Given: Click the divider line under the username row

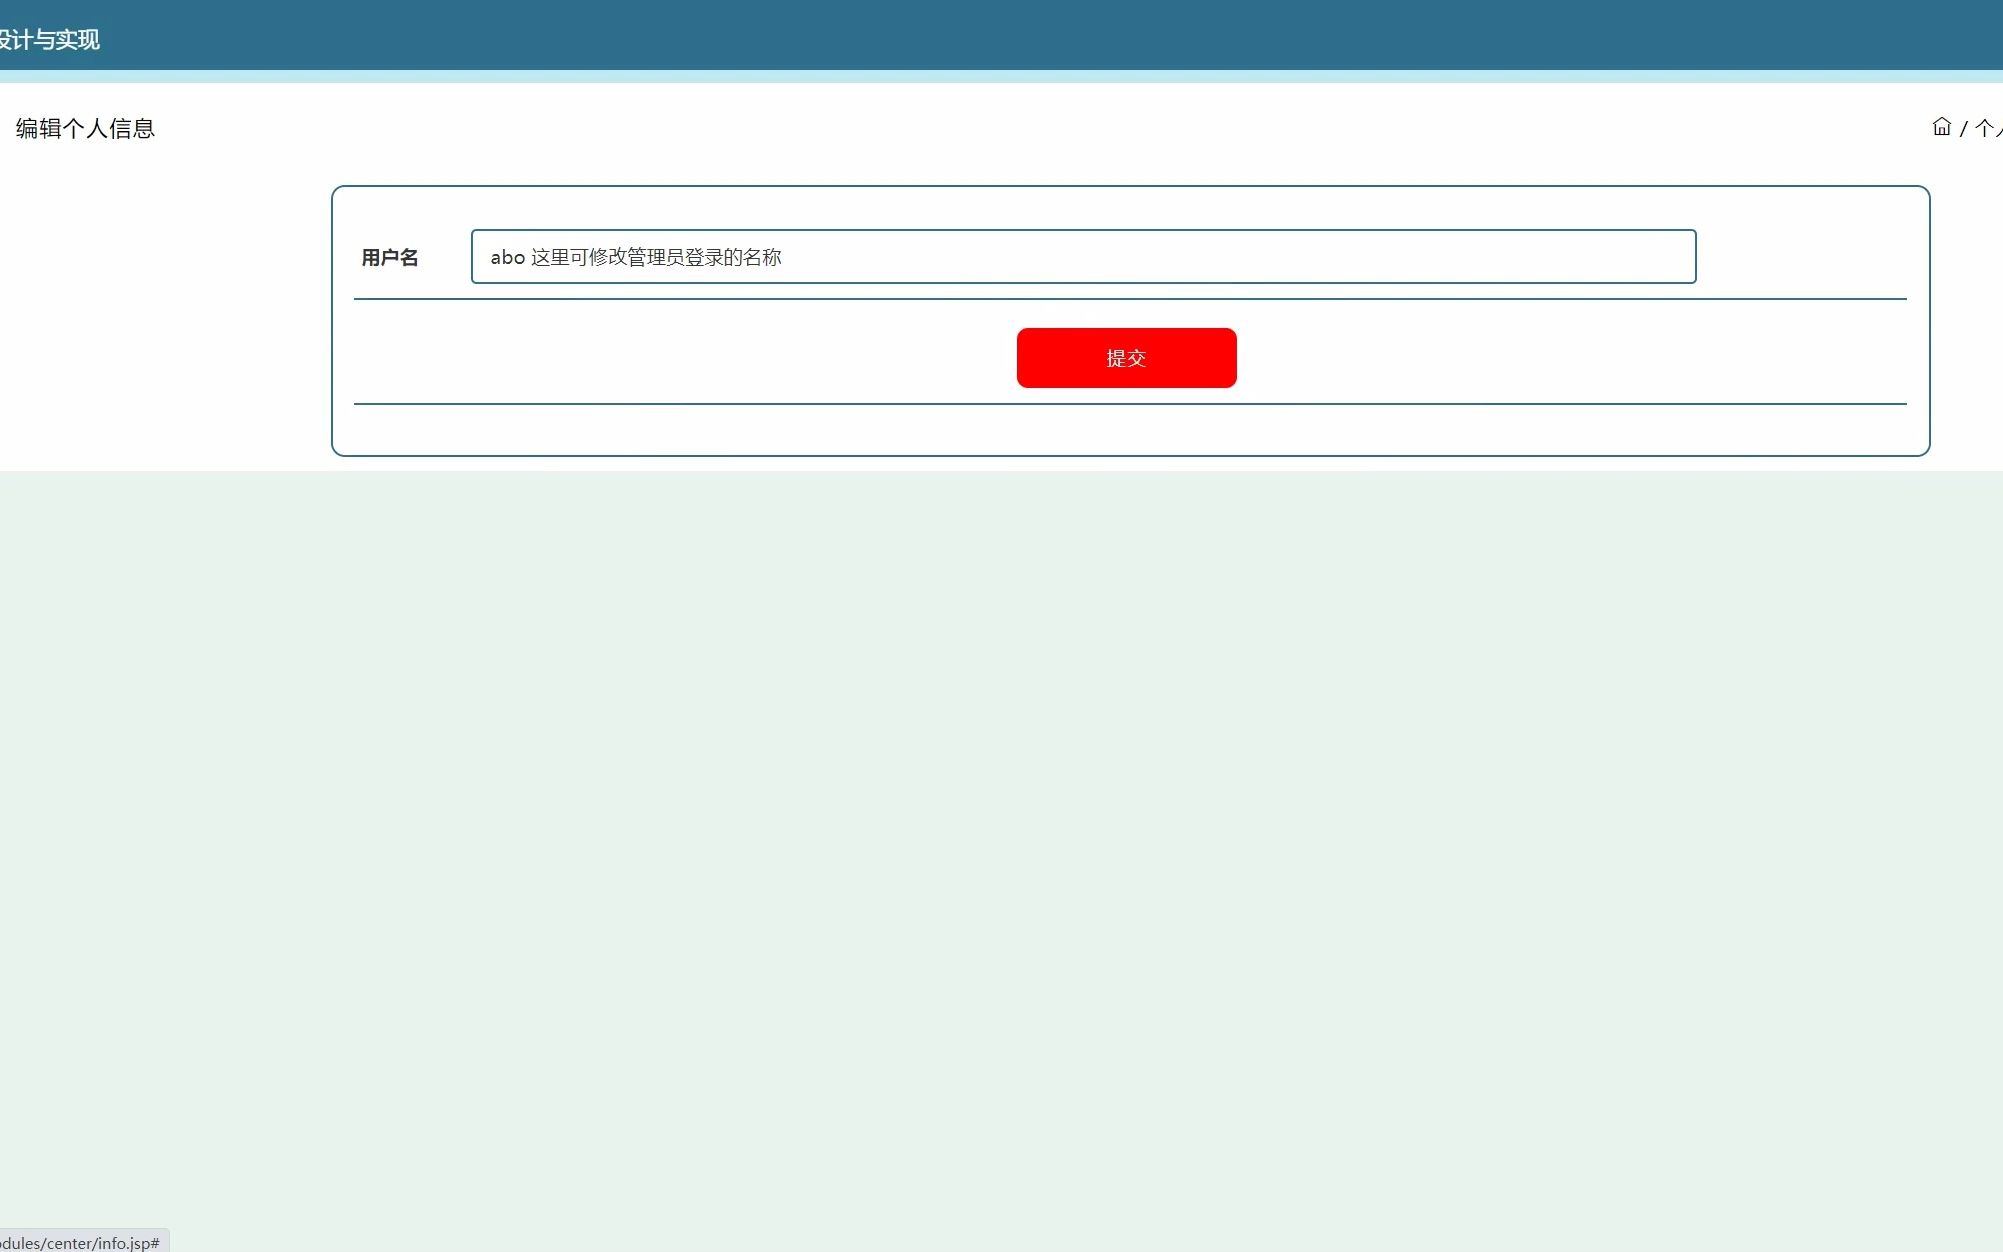Looking at the screenshot, I should pos(1130,301).
